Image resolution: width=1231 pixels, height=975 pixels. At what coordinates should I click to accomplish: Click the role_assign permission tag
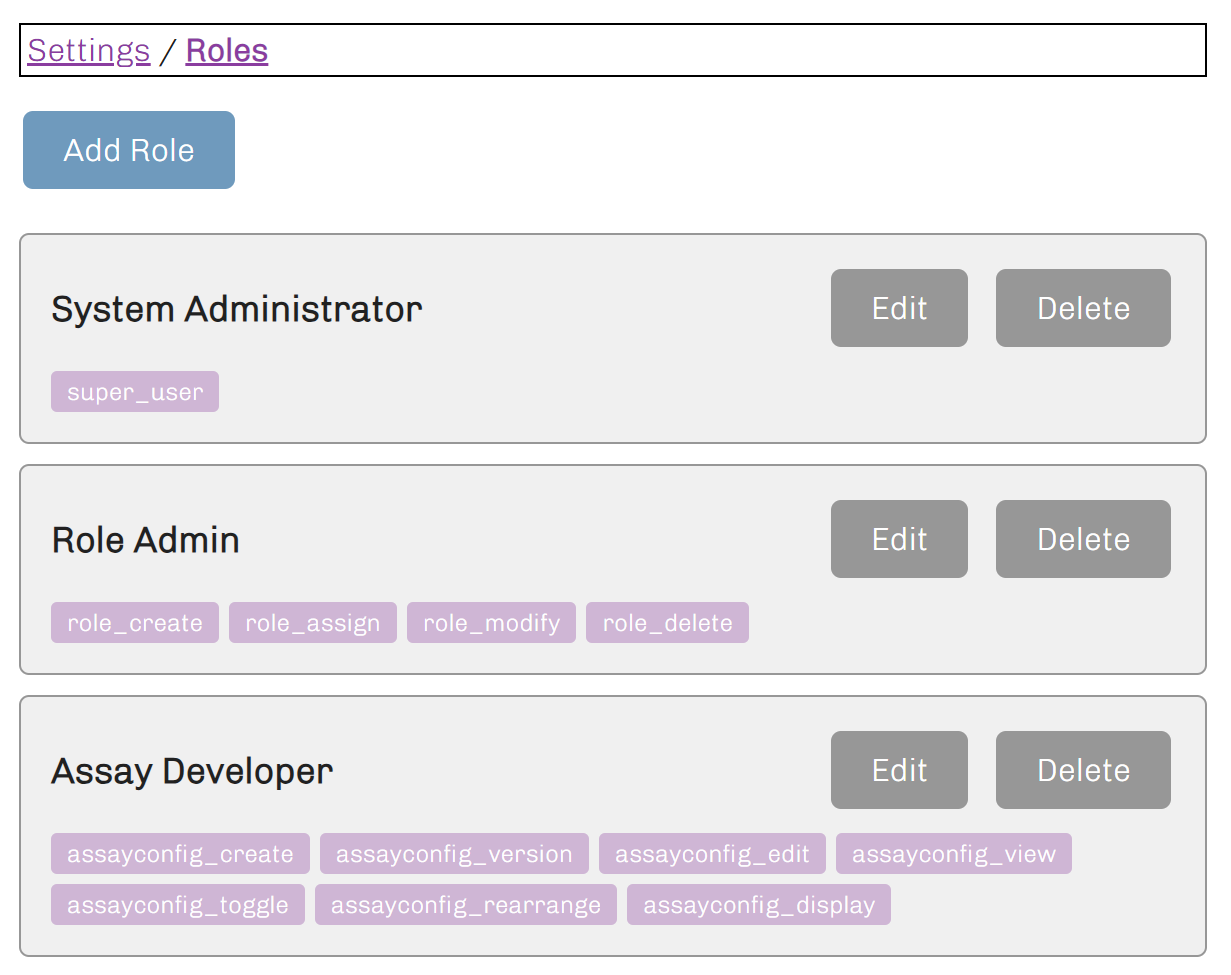[313, 623]
